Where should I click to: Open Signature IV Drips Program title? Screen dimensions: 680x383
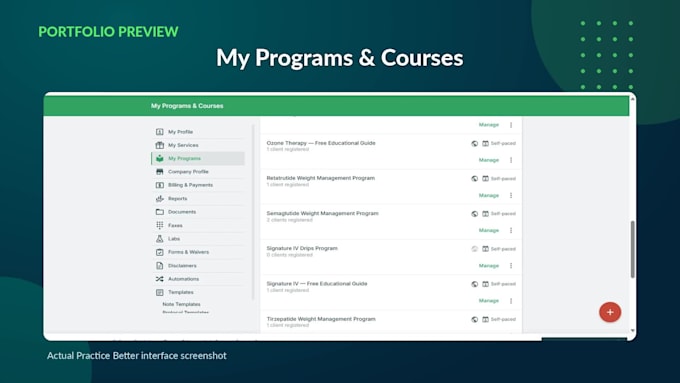click(302, 249)
